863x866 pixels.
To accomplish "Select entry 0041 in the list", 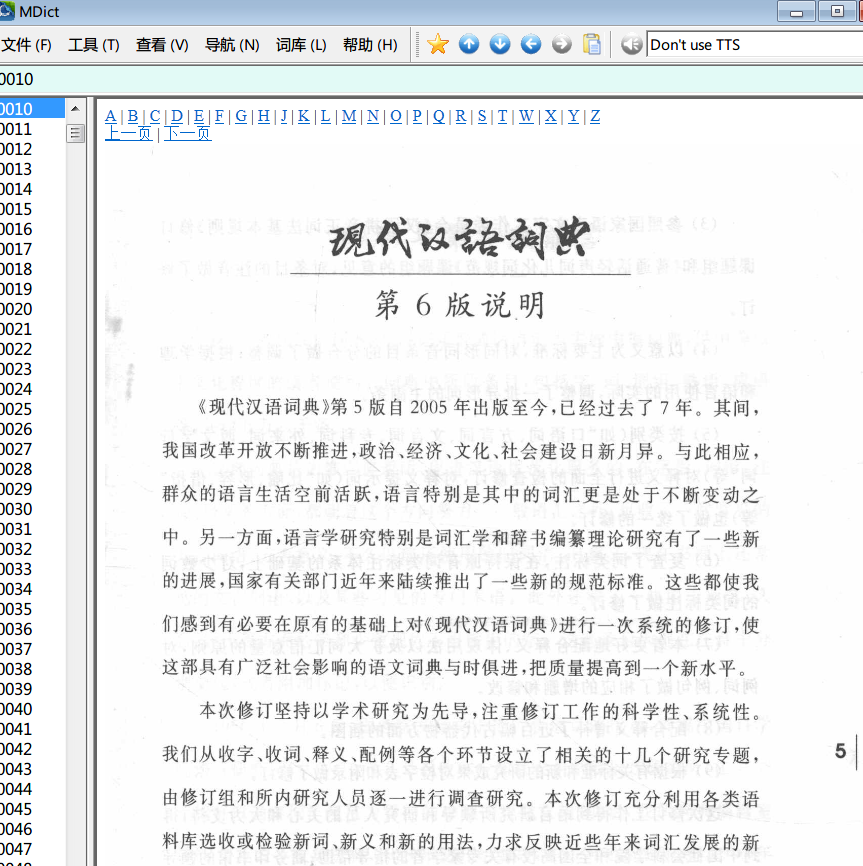I will pos(32,729).
